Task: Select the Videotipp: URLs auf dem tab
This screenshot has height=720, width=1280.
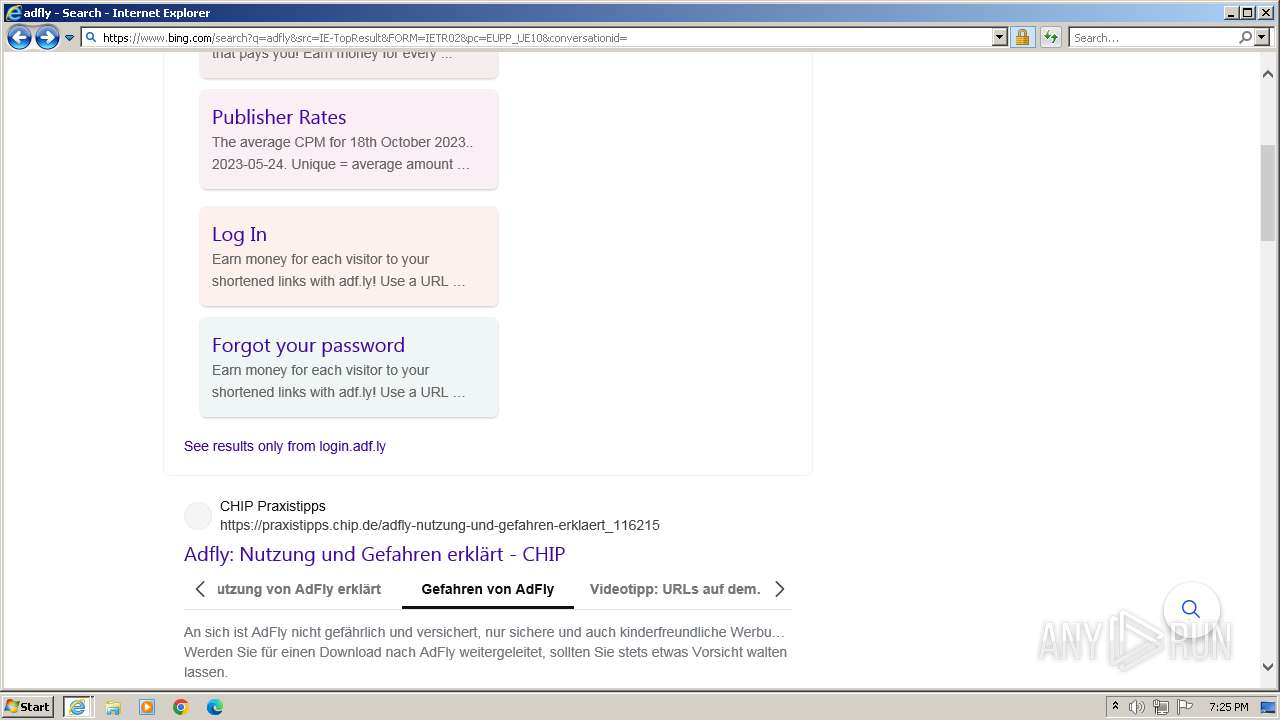Action: (675, 589)
